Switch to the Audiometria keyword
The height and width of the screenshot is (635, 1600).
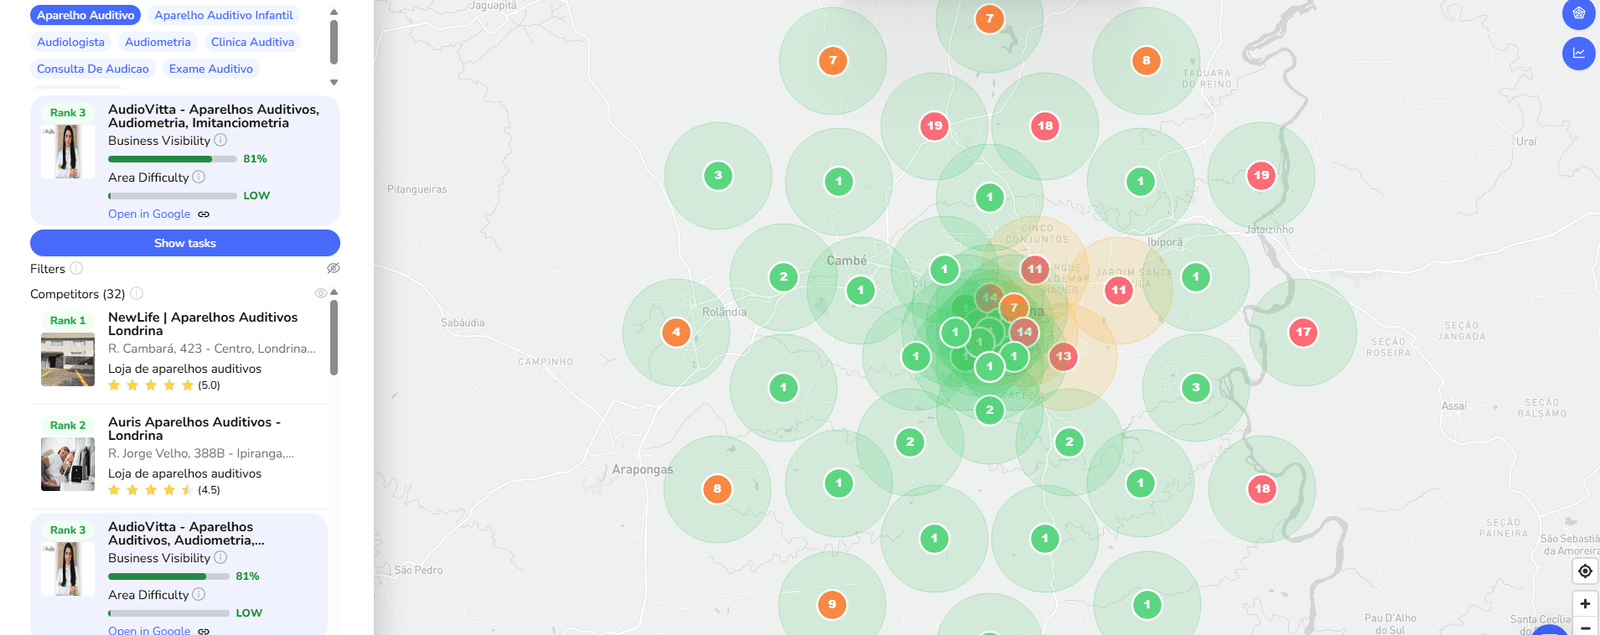[157, 42]
